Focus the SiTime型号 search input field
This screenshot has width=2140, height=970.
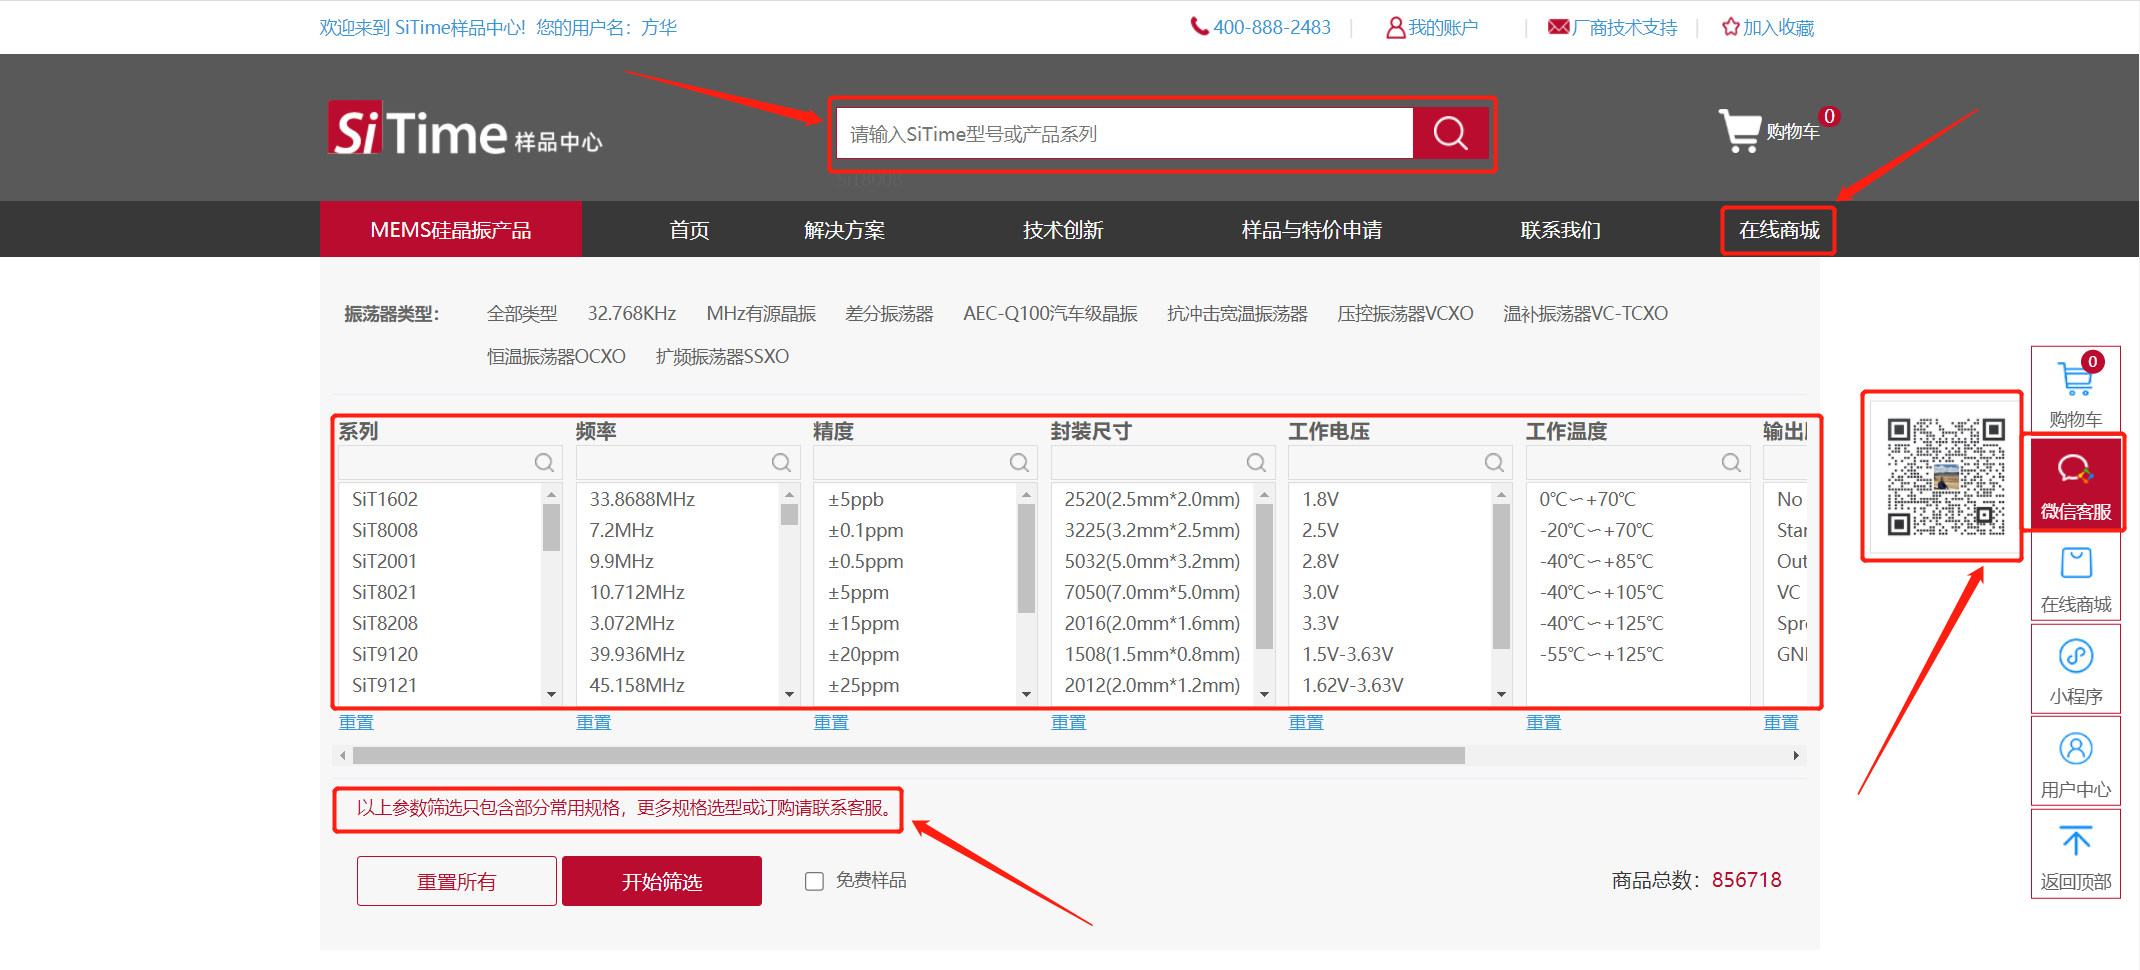1124,133
